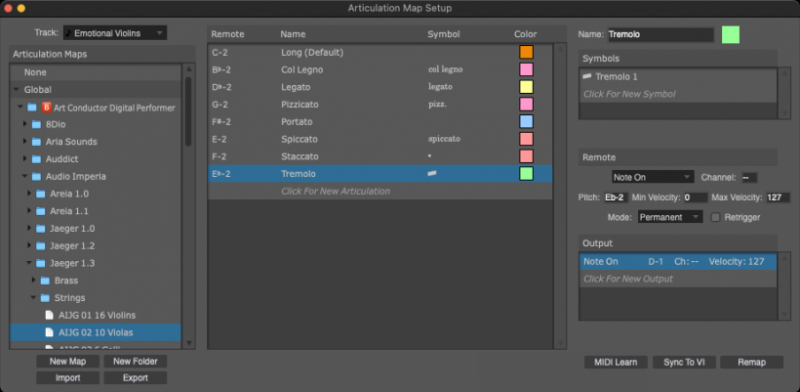
Task: Select the Brass folder icon
Action: click(x=45, y=281)
